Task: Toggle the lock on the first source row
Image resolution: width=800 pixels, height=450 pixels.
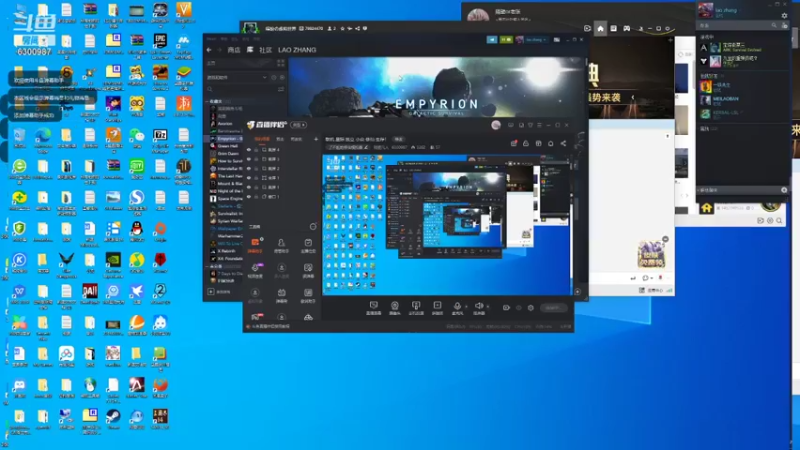Action: click(x=256, y=150)
